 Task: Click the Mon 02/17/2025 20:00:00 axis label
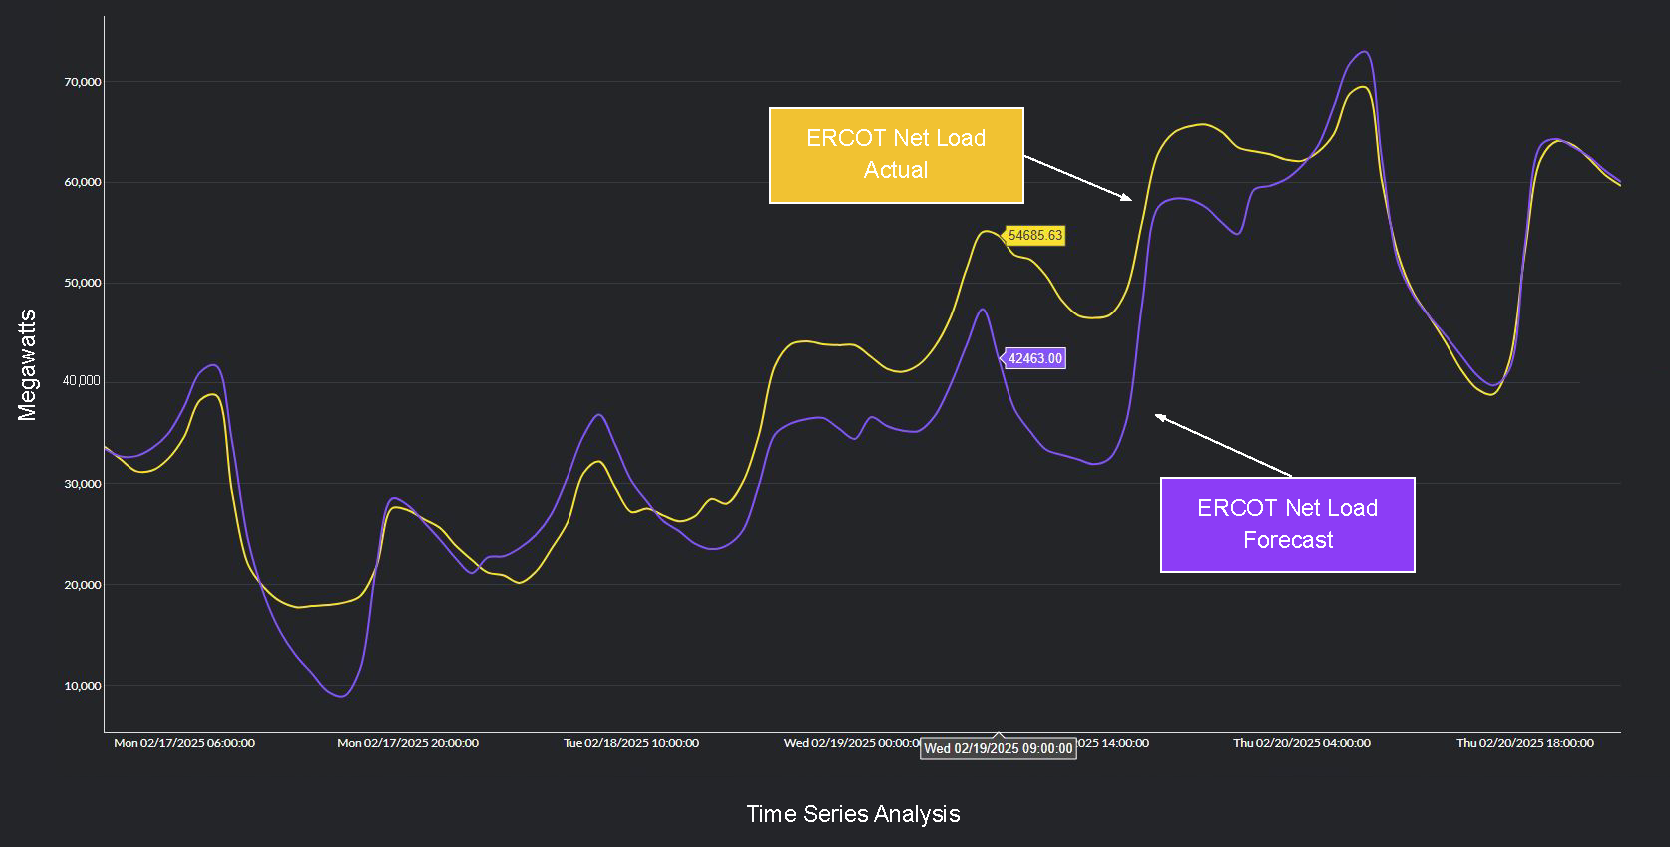[x=408, y=743]
